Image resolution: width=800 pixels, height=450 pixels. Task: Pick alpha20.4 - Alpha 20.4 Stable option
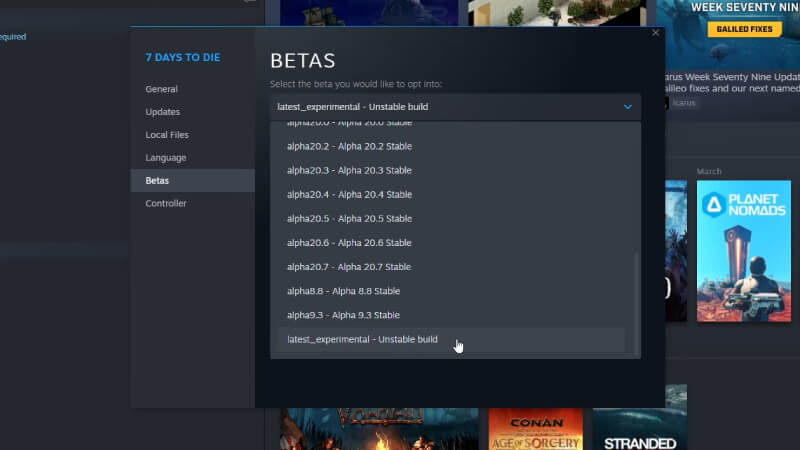coord(349,195)
